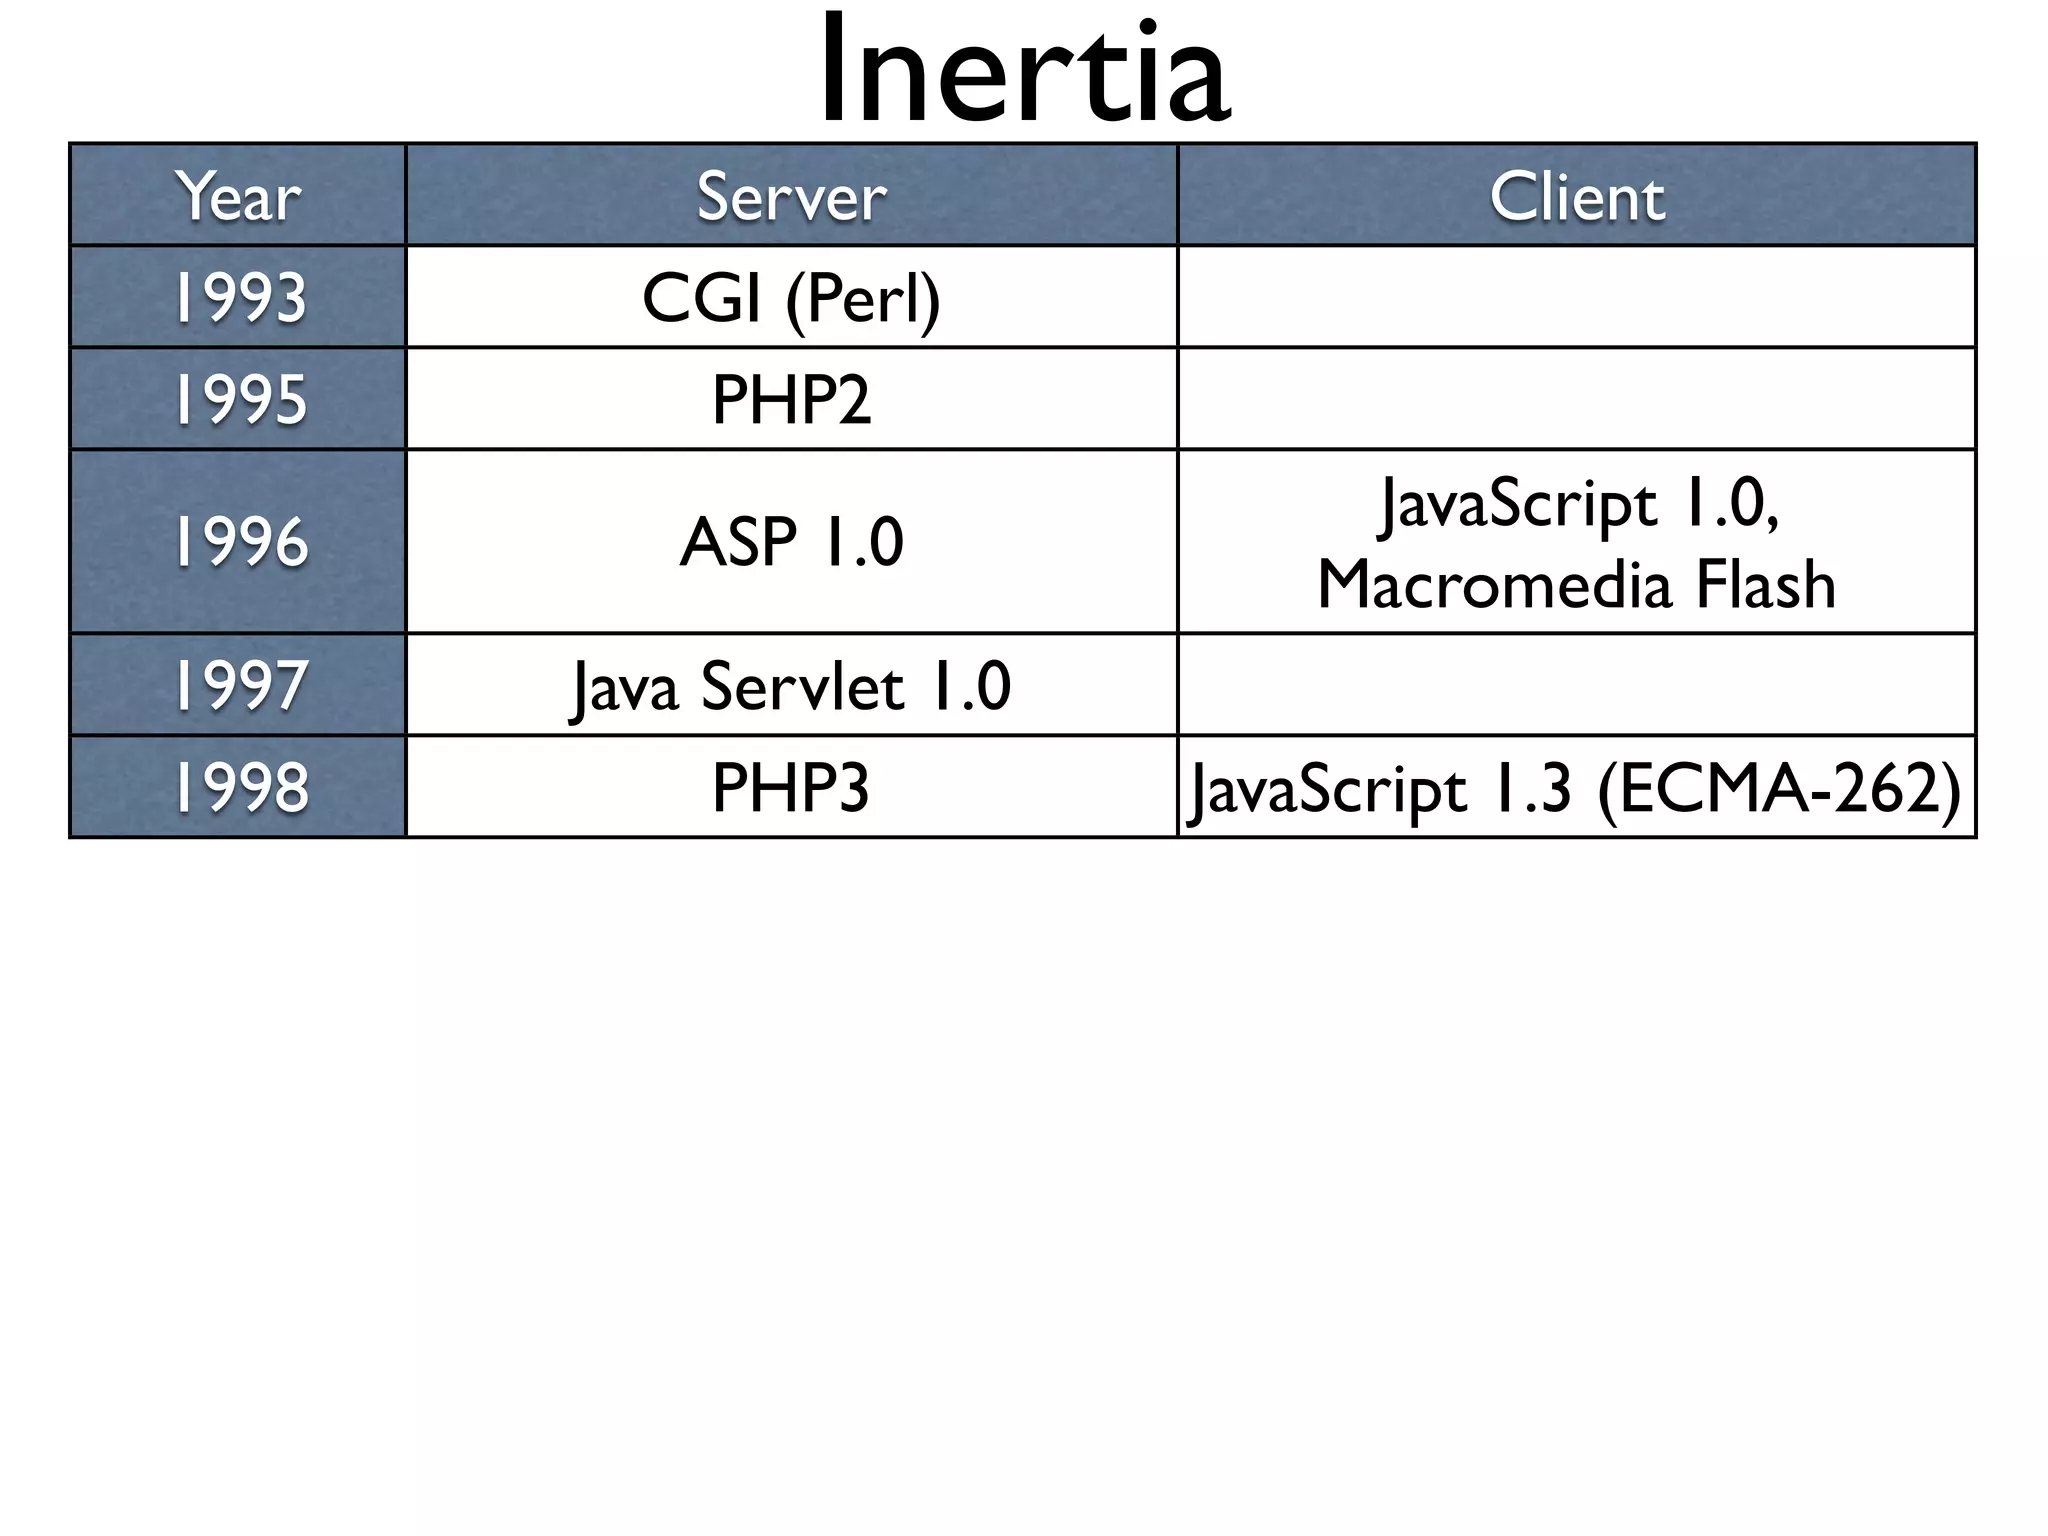Click the JavaScript 1.0, Macromedia Flash cell
2048x1536 pixels.
[1576, 542]
